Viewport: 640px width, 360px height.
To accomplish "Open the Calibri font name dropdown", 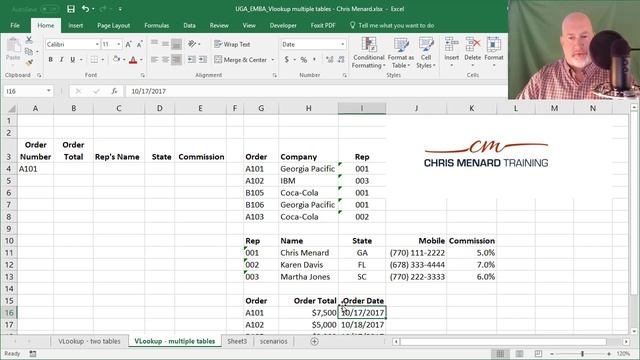I will [97, 44].
